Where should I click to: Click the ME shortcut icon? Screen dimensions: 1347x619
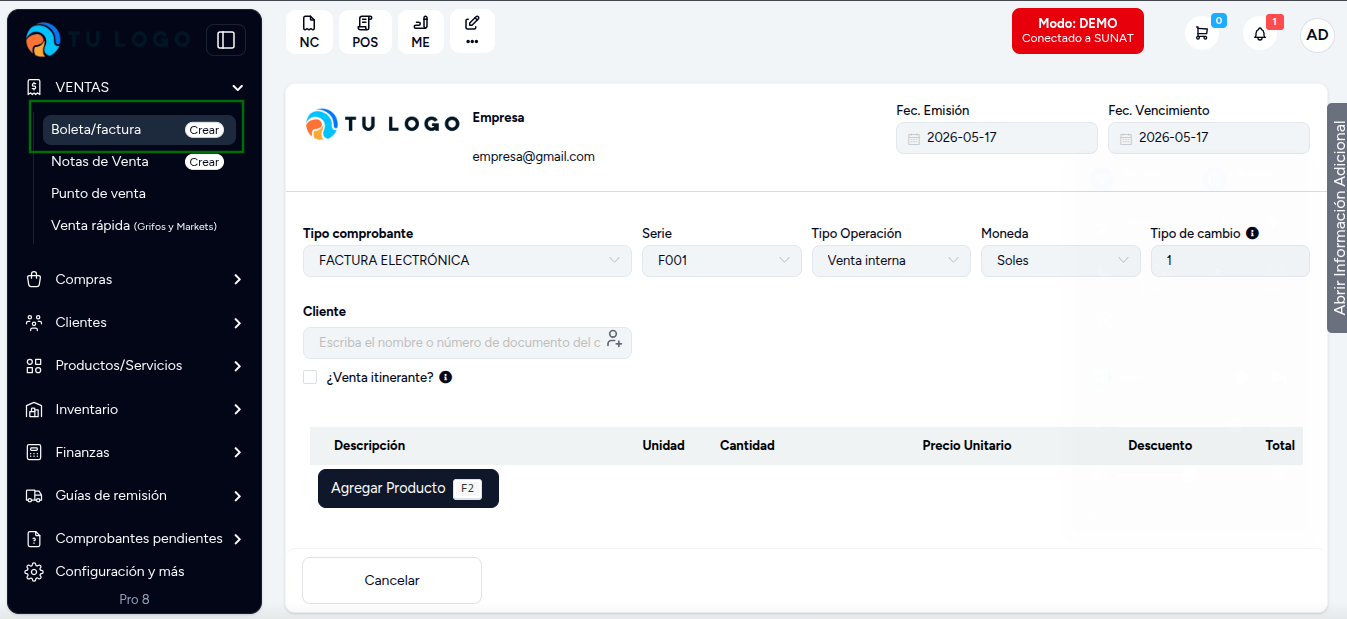pos(421,32)
